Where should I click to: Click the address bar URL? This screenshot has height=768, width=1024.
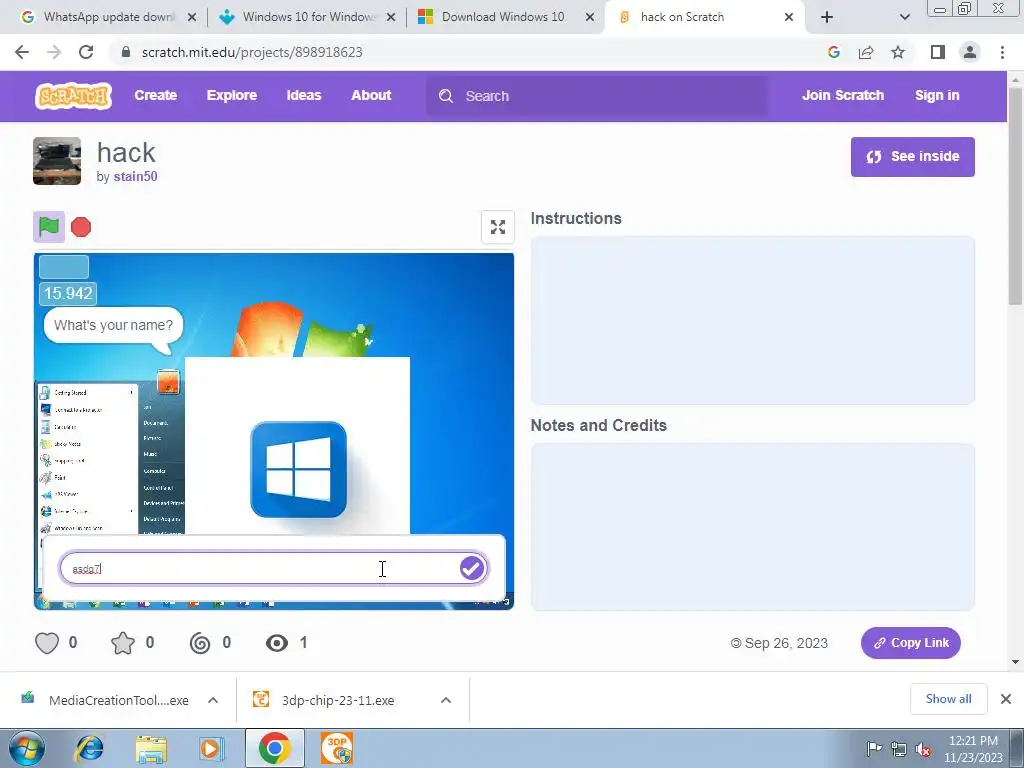tap(251, 52)
